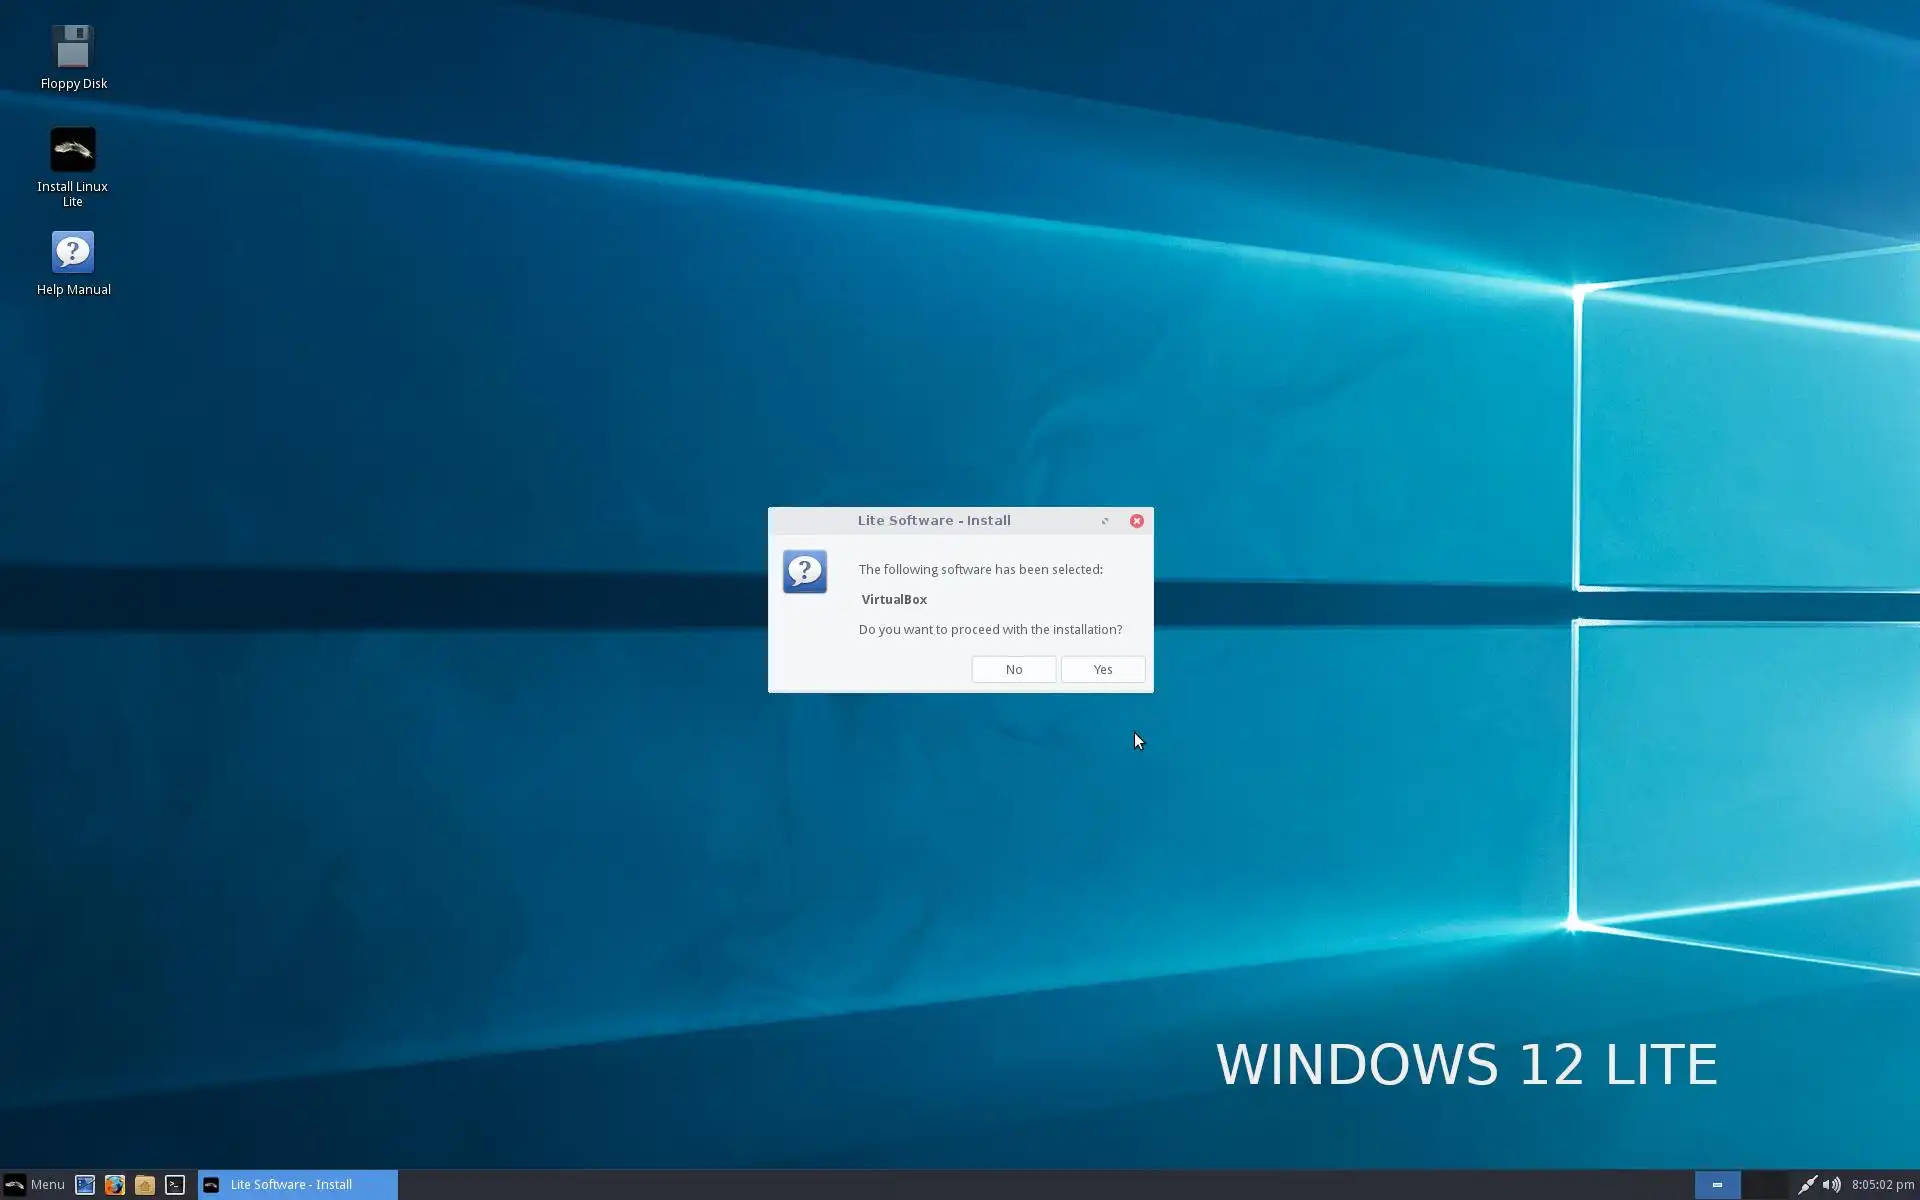Click the VirtualBox software name text
The image size is (1920, 1200).
point(894,599)
